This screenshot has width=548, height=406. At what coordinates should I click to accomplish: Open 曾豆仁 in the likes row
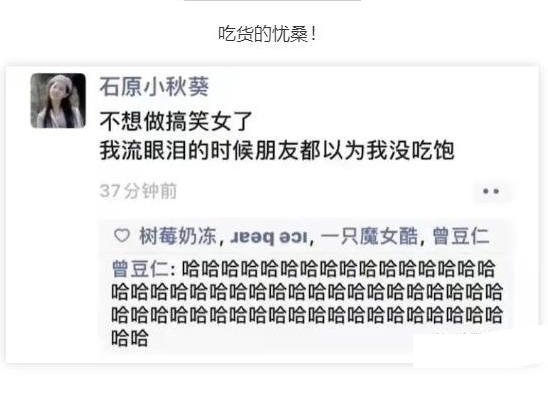click(461, 236)
